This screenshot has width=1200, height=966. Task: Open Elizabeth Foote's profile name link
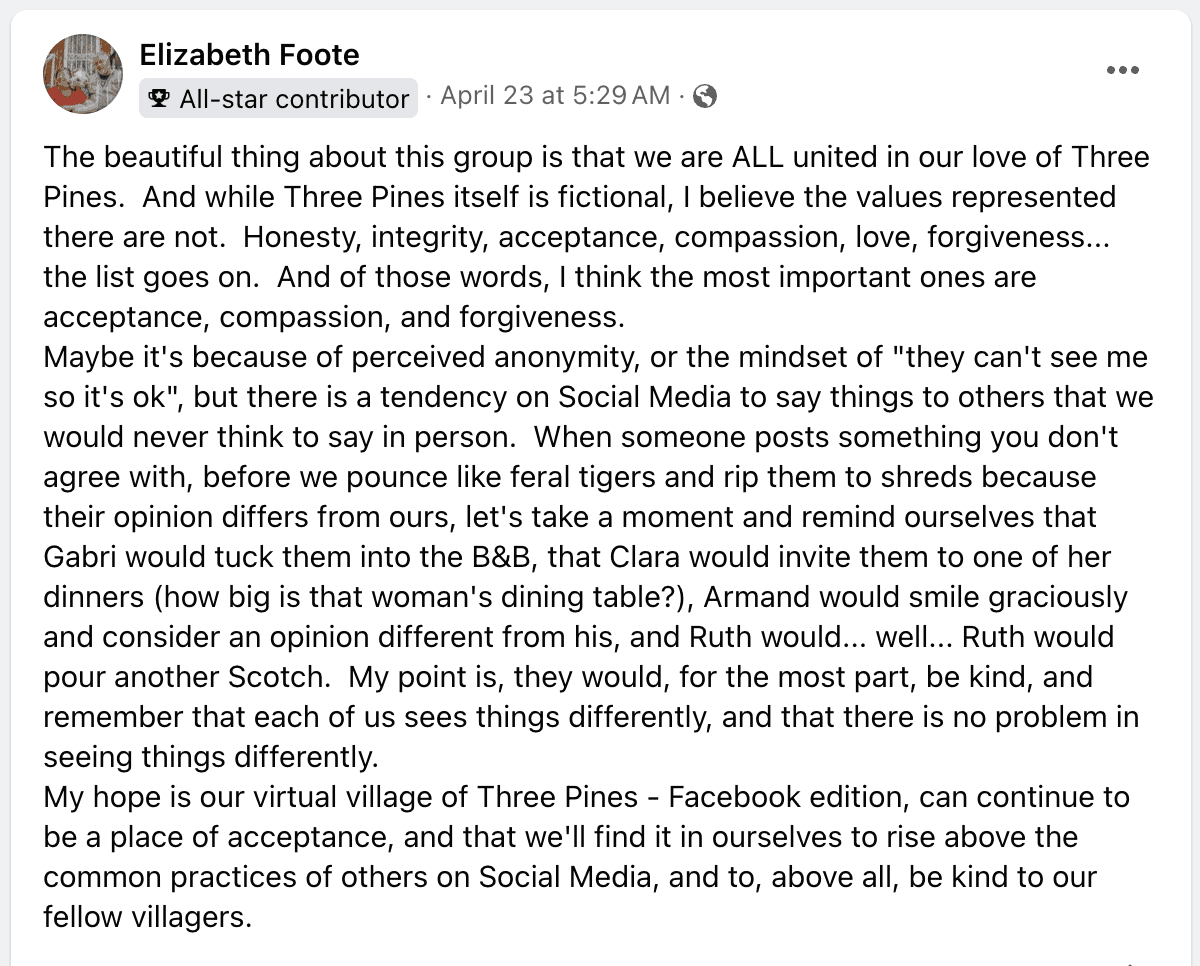(x=249, y=55)
